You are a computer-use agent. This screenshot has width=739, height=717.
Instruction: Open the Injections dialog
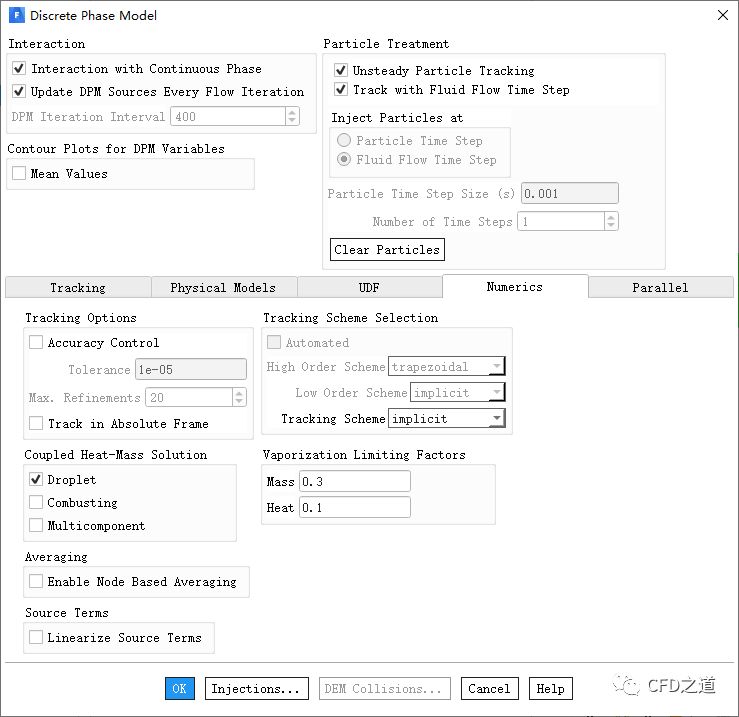coord(255,689)
